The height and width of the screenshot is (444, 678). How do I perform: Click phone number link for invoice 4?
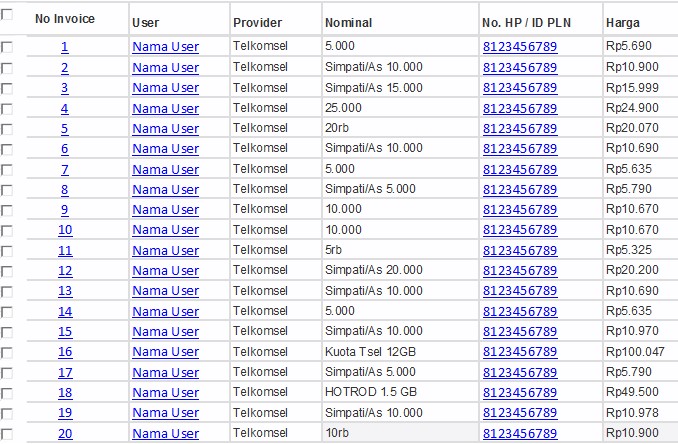(x=520, y=109)
